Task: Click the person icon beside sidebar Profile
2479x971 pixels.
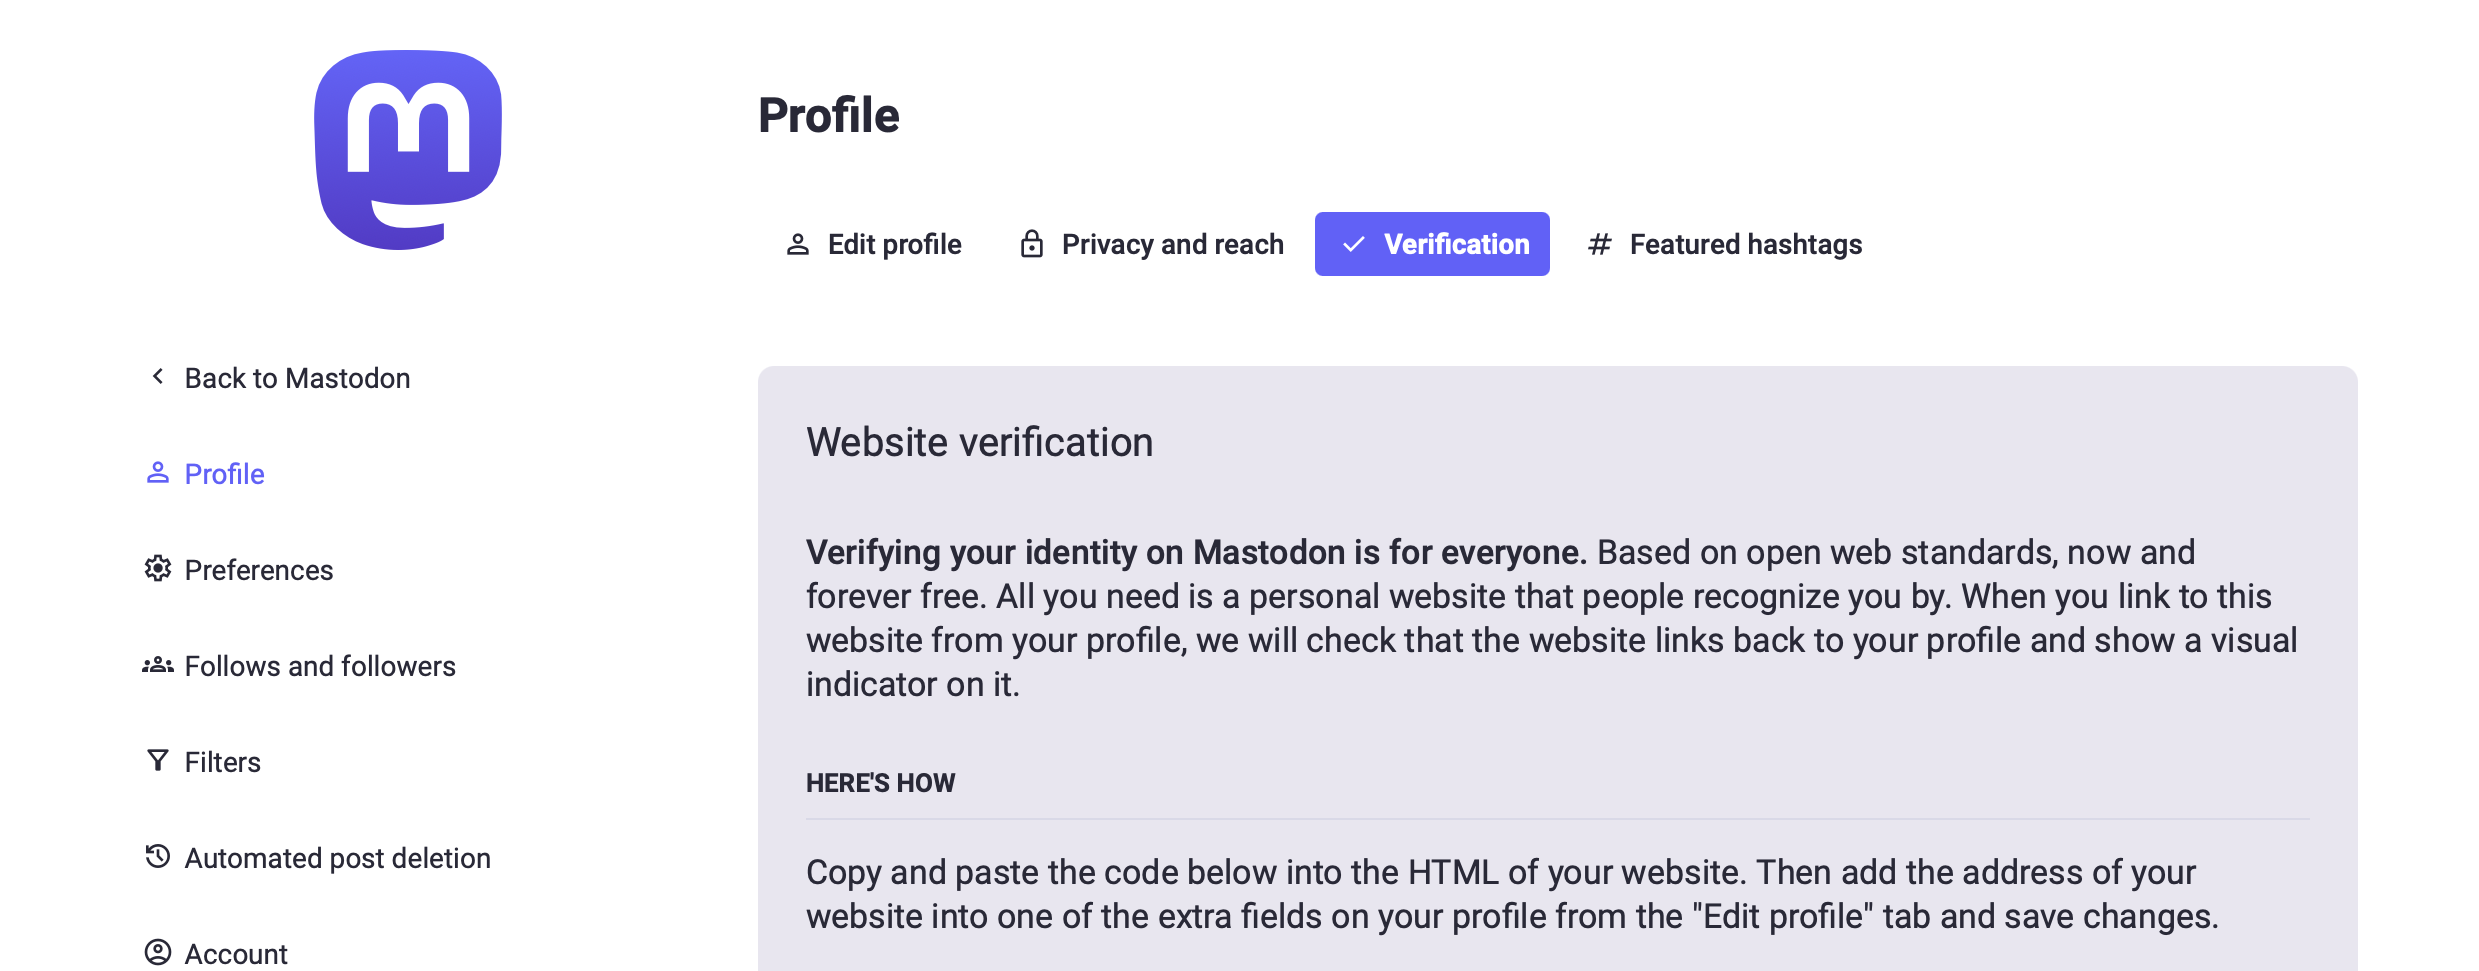Action: coord(157,473)
